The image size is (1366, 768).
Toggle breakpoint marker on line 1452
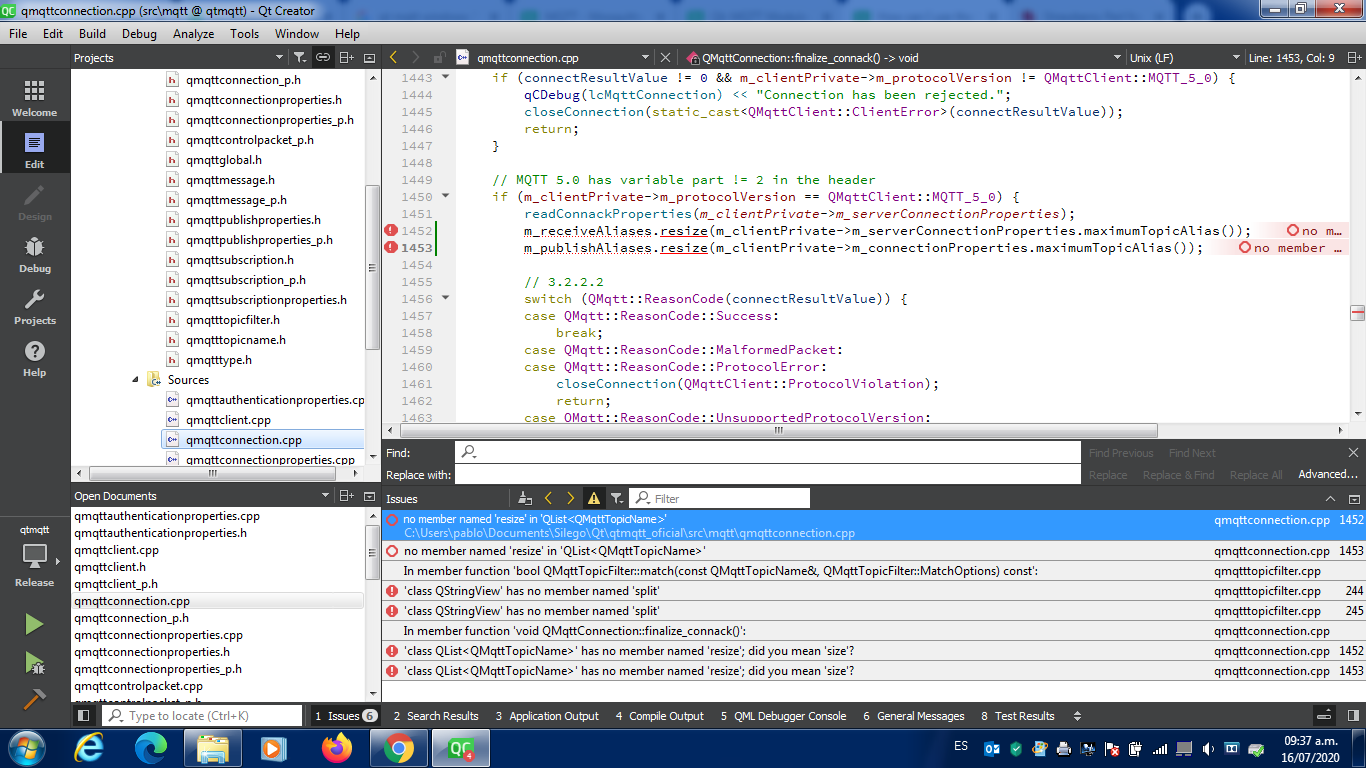point(391,231)
